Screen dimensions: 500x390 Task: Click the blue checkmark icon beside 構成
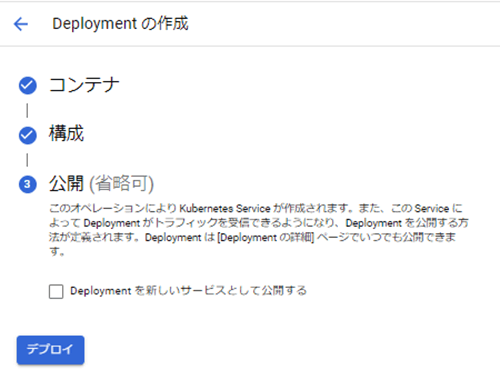(28, 135)
